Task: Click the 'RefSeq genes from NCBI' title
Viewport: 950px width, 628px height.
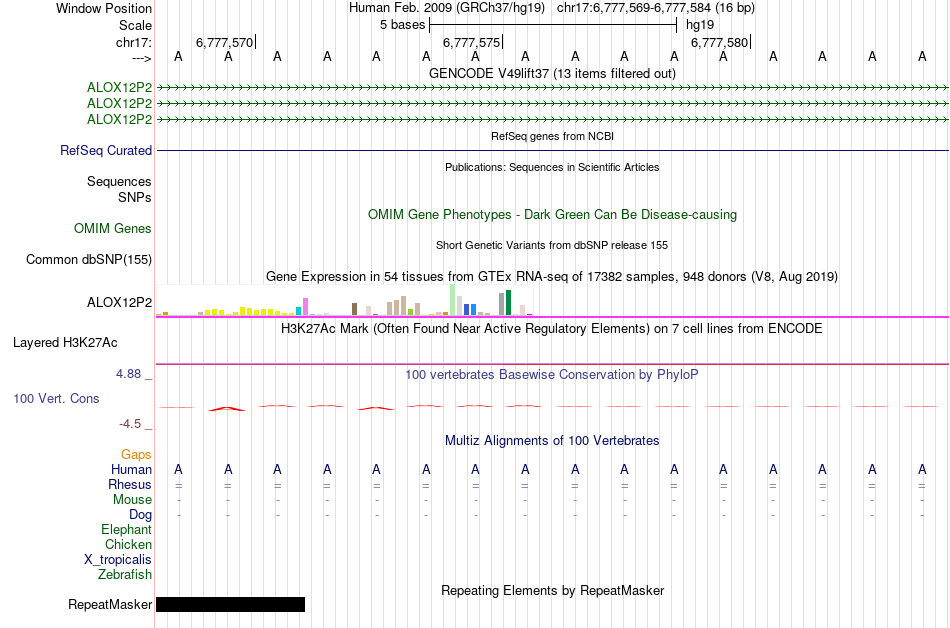Action: pos(552,136)
